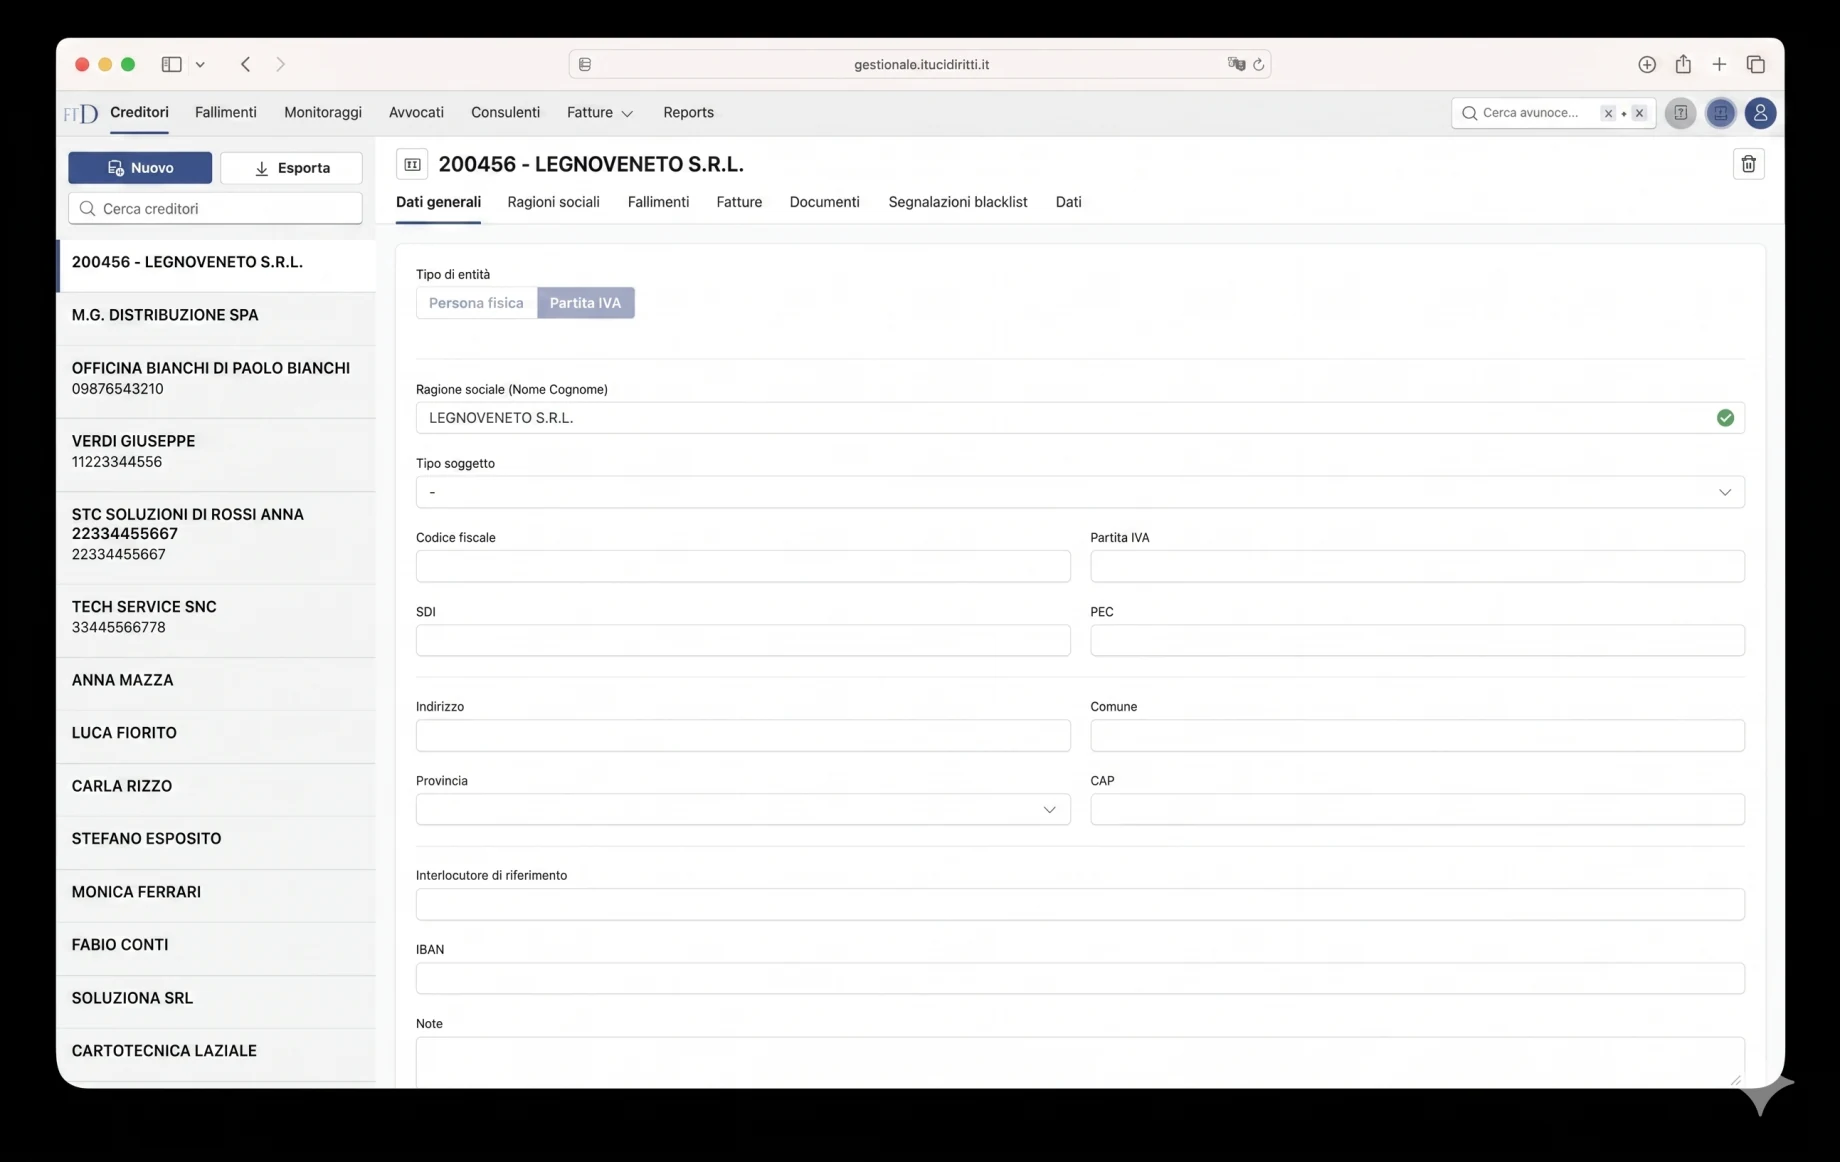Click into the Note text area
1840x1162 pixels.
tap(1080, 1062)
